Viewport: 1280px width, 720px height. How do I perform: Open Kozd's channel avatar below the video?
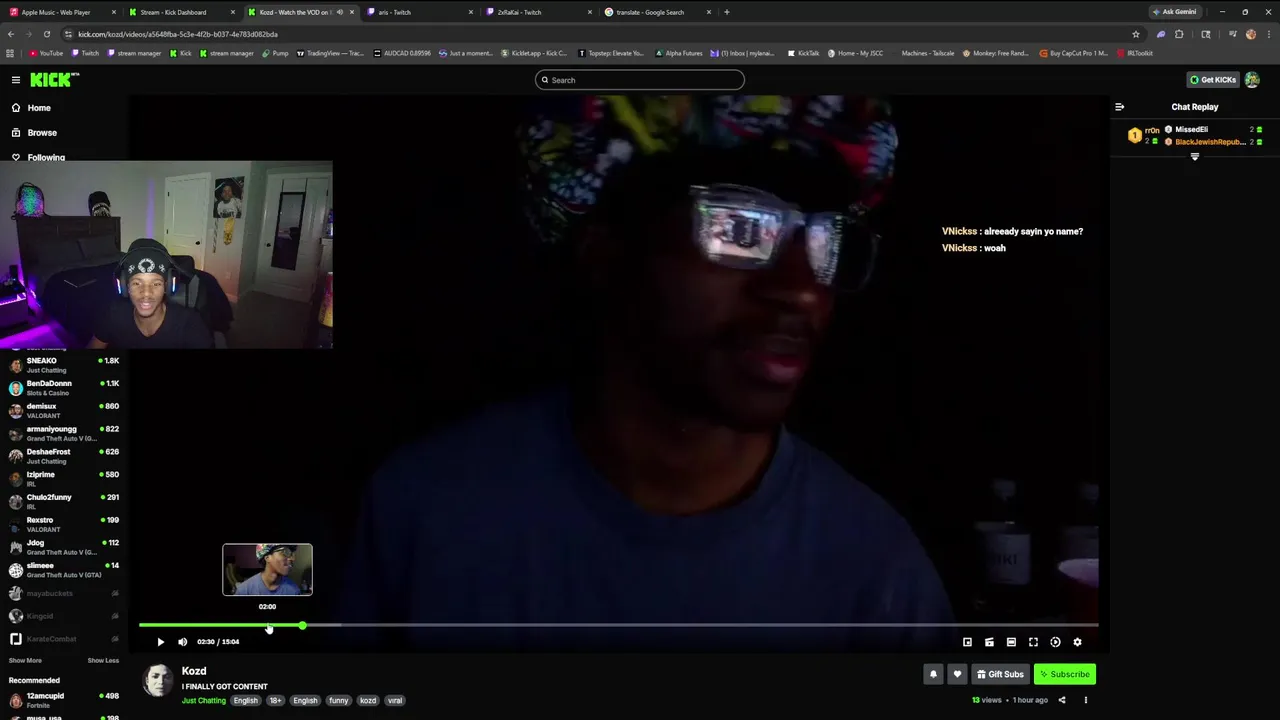(x=158, y=681)
